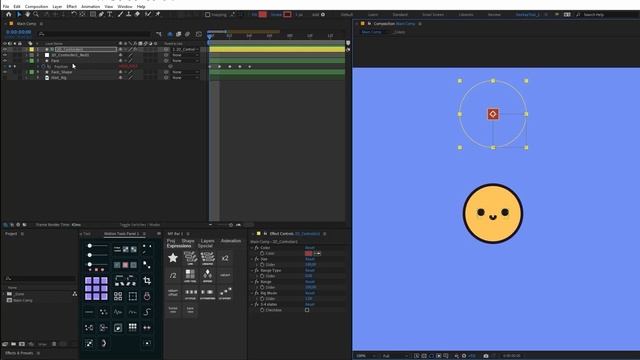Toggle the Range effect fx switch

coord(257,282)
